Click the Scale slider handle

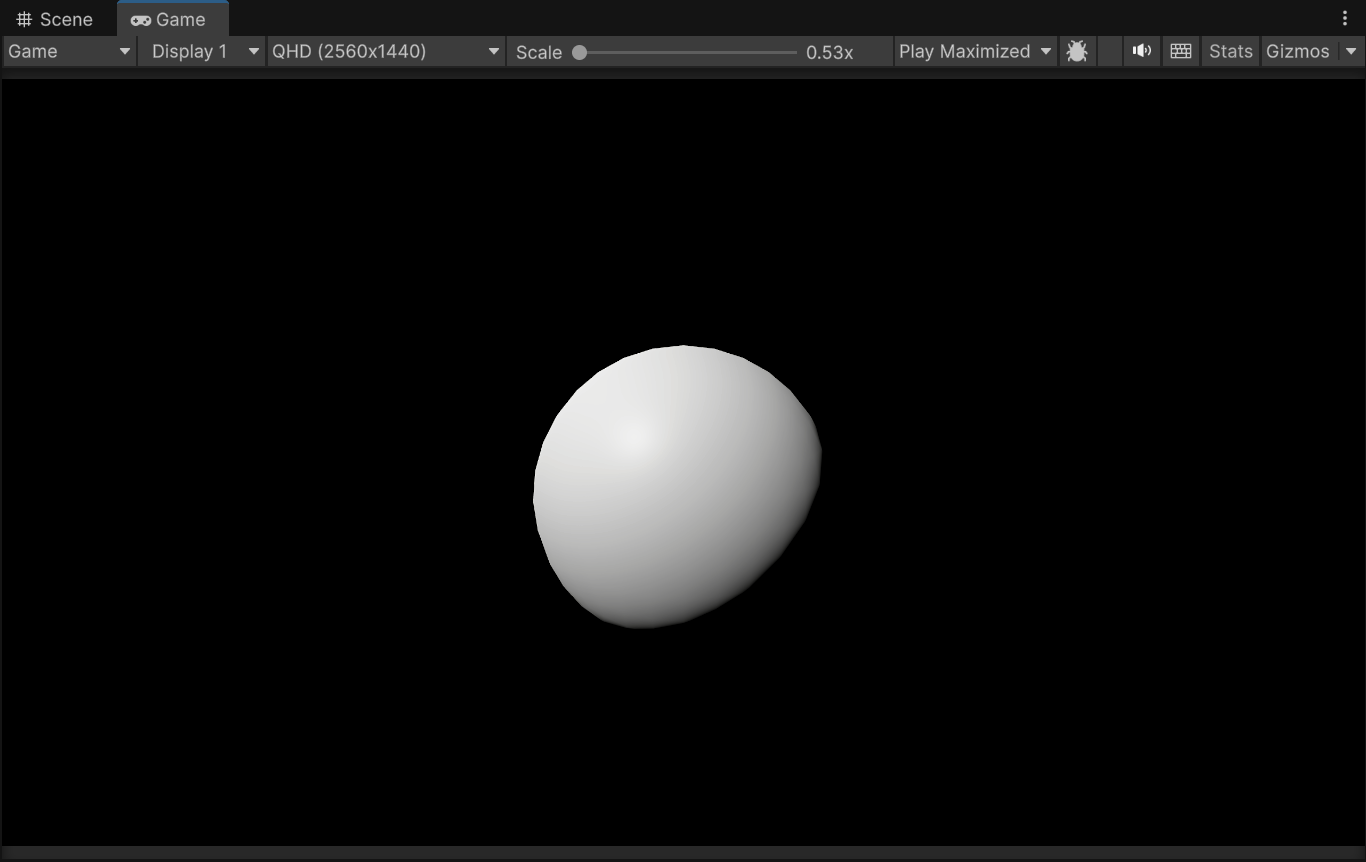pos(579,52)
